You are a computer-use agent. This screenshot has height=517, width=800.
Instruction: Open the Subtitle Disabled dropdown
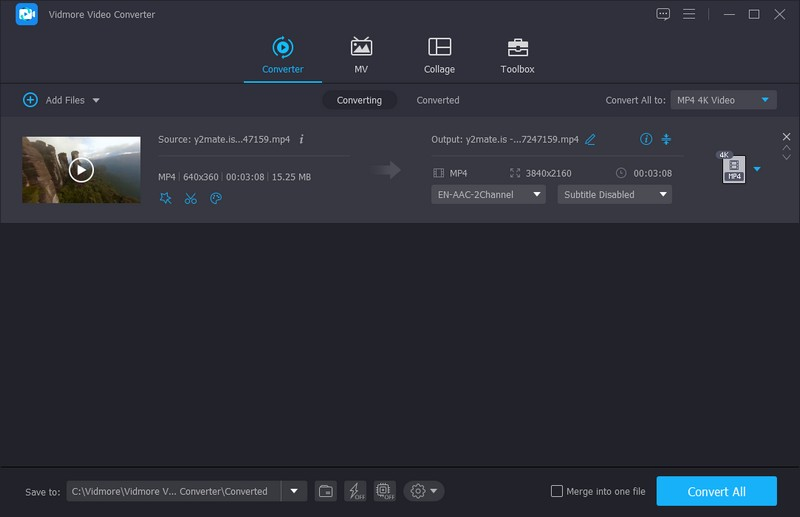pos(614,194)
